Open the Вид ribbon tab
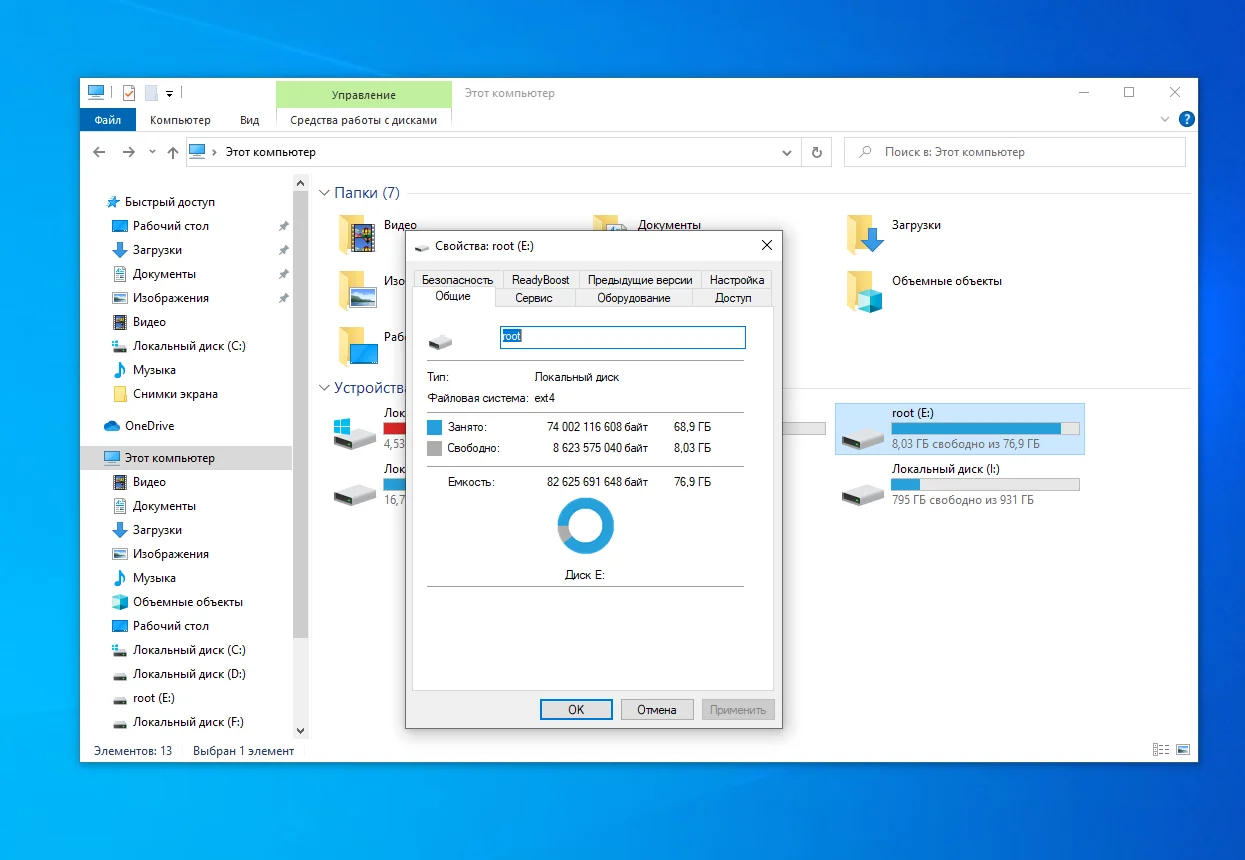This screenshot has height=860, width=1245. point(250,120)
